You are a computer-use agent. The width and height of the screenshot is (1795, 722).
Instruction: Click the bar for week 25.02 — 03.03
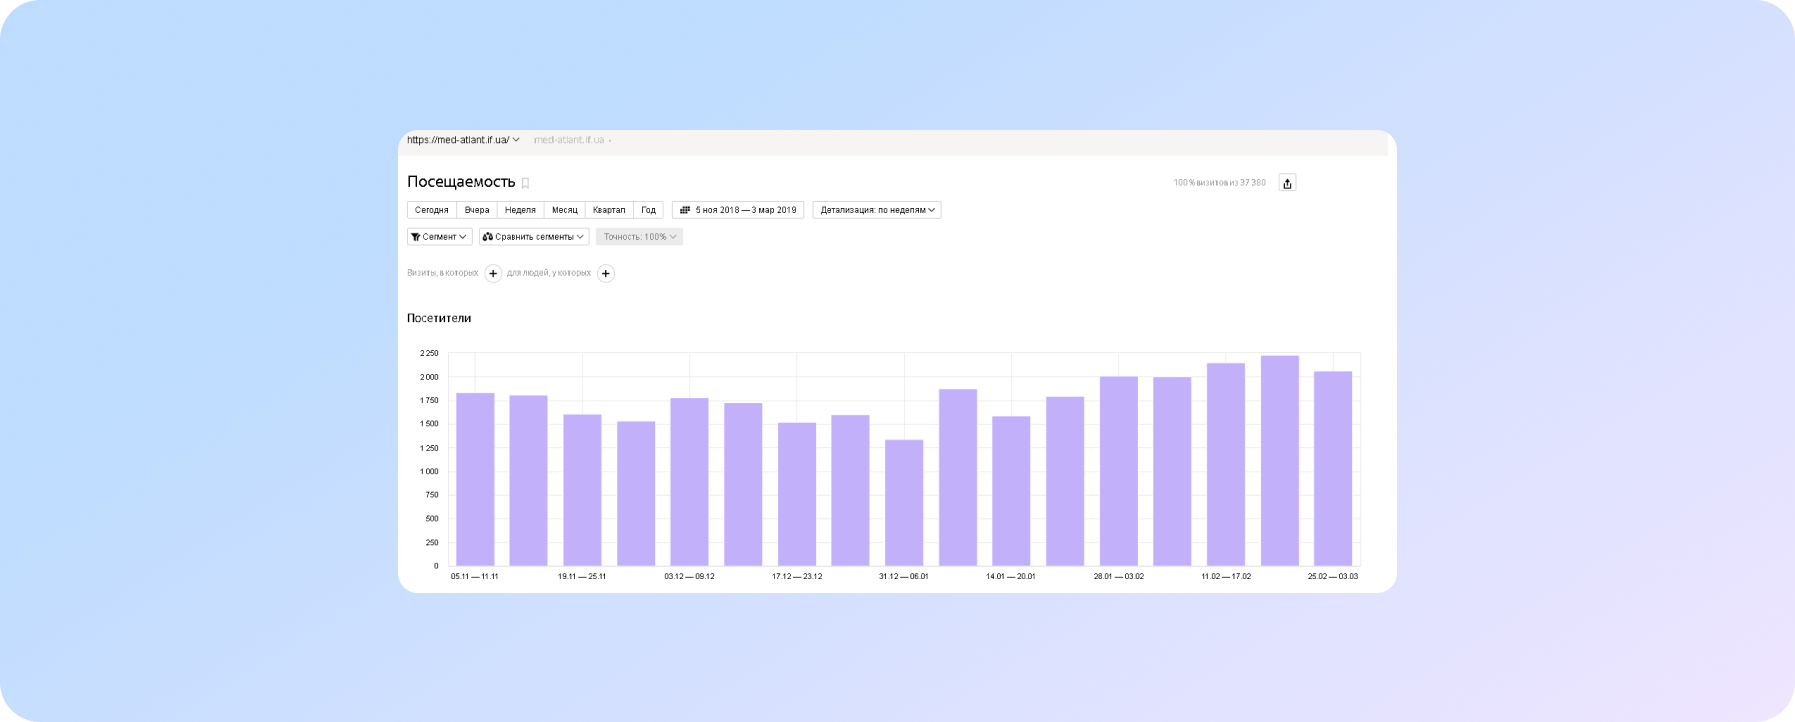pyautogui.click(x=1333, y=469)
